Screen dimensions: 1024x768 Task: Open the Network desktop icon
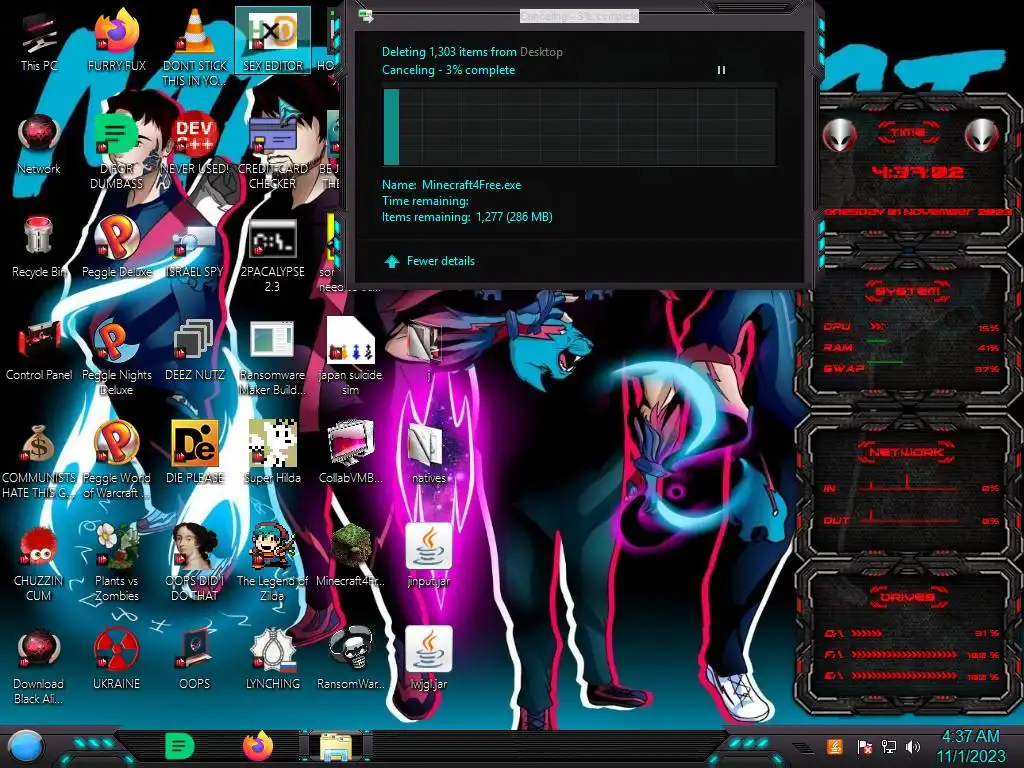click(39, 145)
